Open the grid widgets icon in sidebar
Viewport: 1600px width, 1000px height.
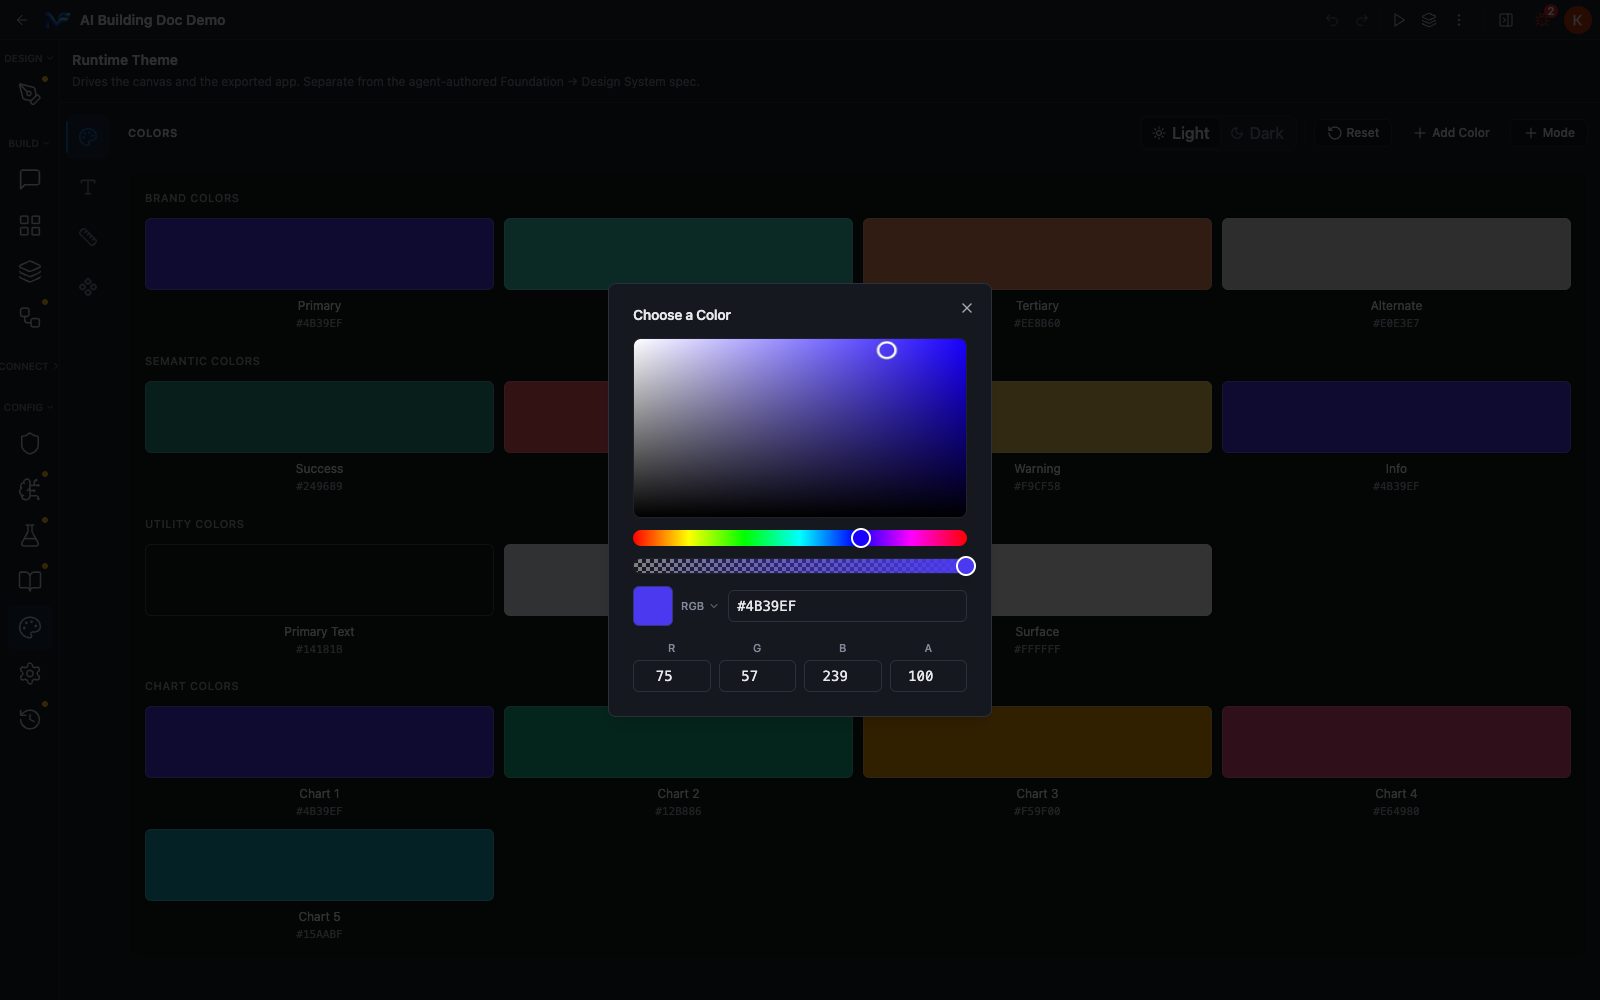tap(29, 225)
